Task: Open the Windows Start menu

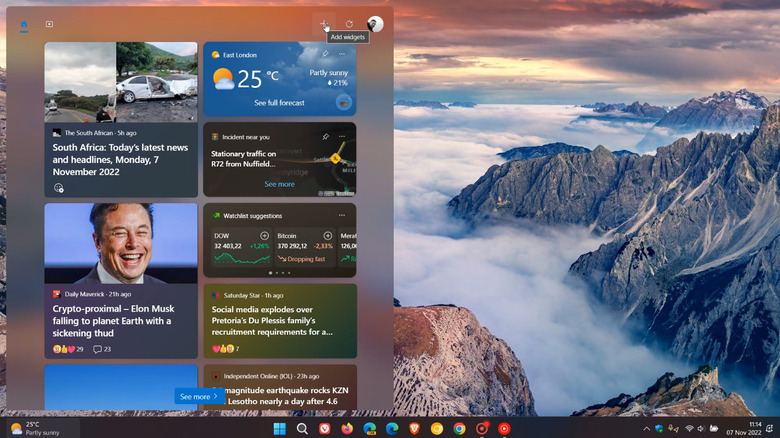Action: pos(279,428)
